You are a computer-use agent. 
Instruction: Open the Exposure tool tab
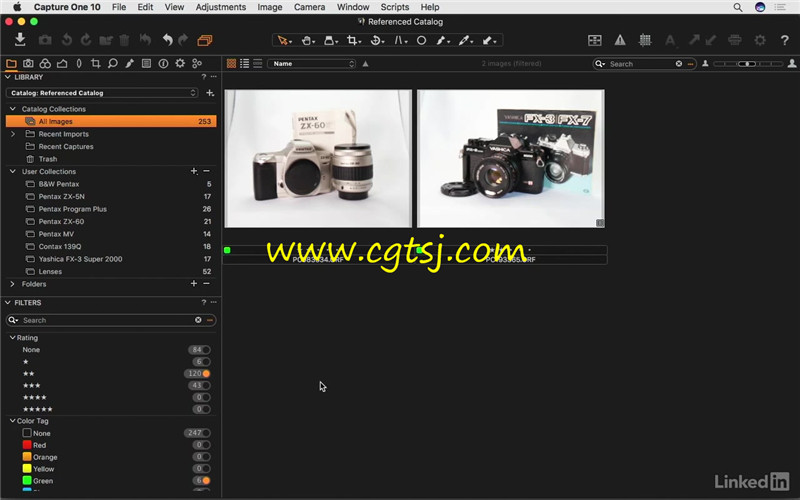62,63
